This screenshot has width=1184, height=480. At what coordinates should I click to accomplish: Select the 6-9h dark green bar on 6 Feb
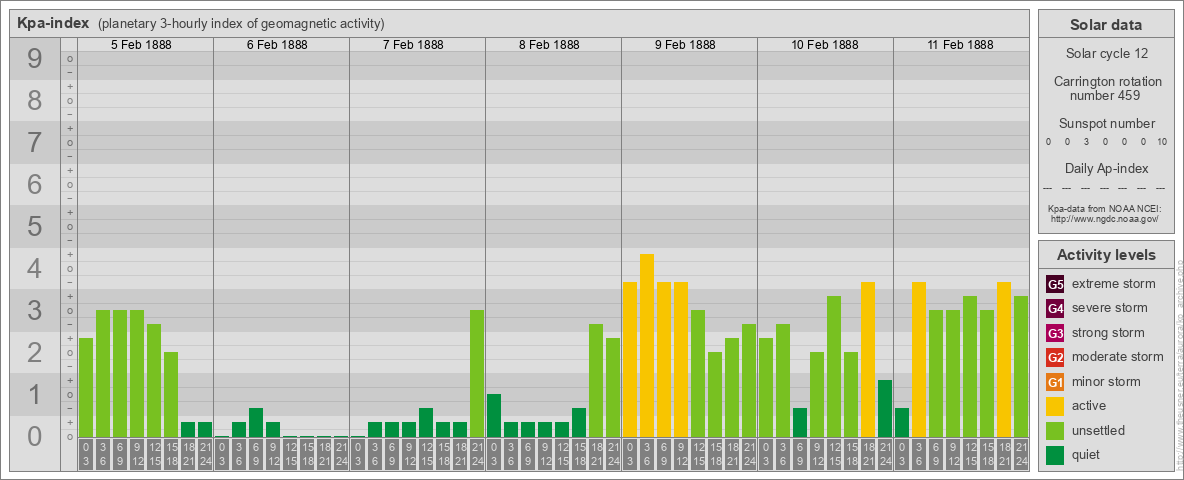pyautogui.click(x=256, y=423)
